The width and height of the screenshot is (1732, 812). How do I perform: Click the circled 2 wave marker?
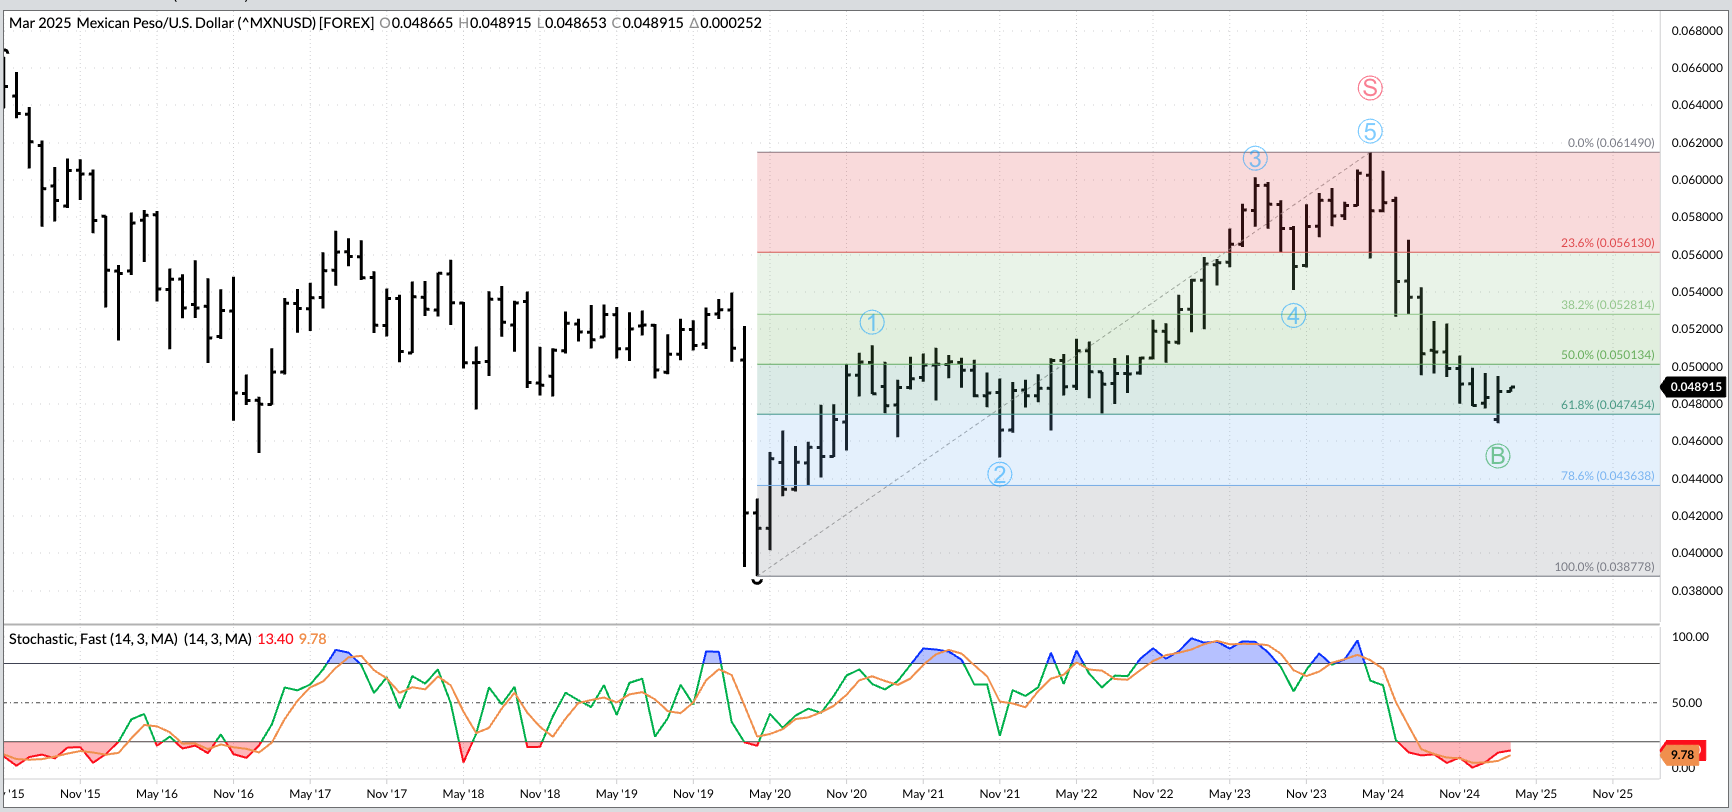(x=999, y=474)
